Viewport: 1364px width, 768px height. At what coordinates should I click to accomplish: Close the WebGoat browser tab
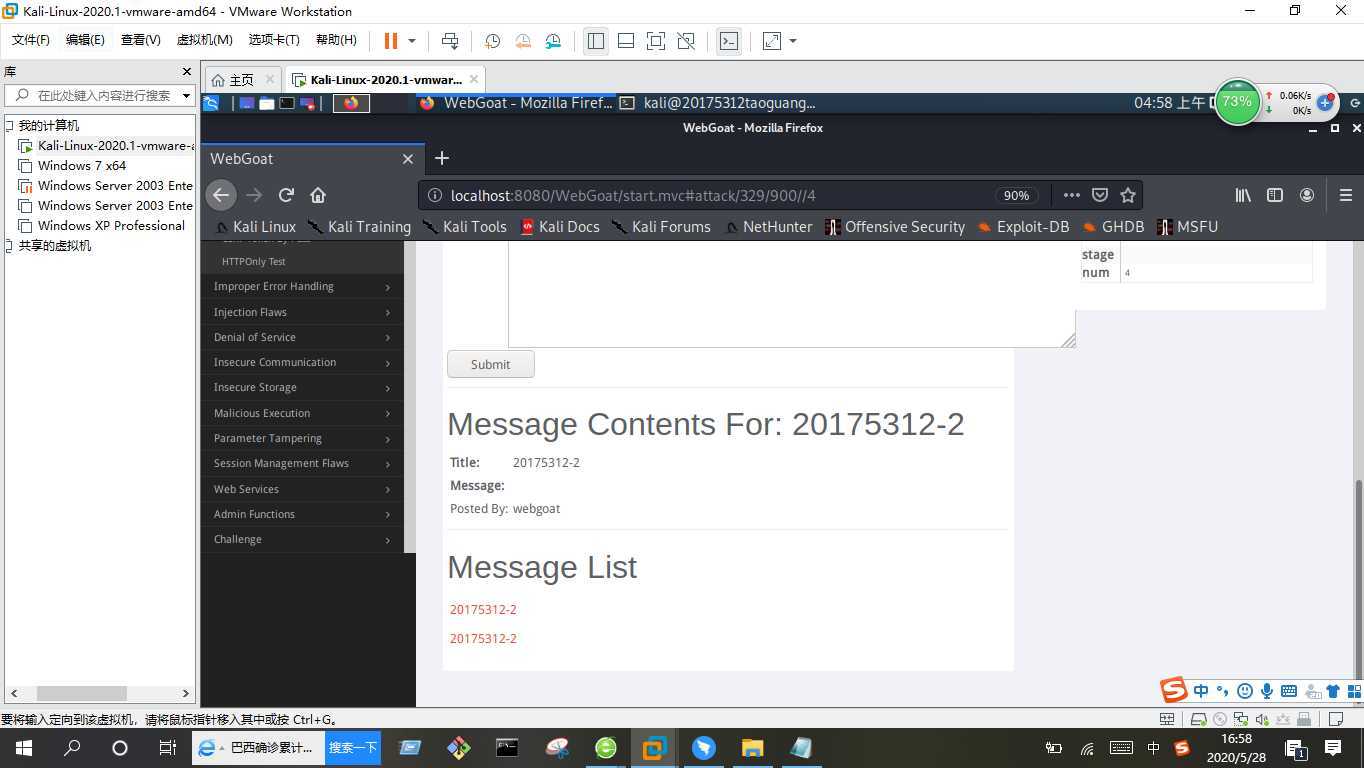click(408, 159)
